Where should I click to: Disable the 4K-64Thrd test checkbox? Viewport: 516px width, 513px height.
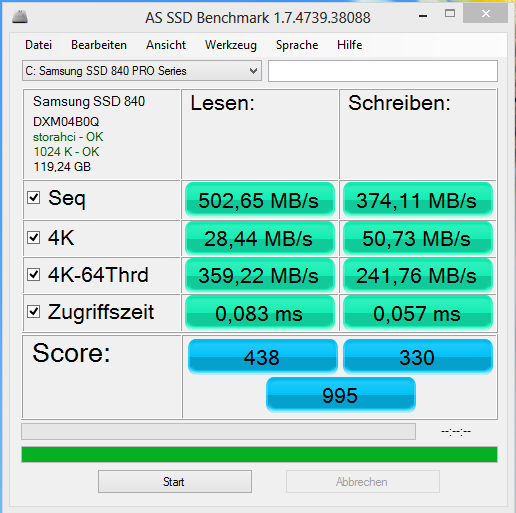[x=34, y=275]
